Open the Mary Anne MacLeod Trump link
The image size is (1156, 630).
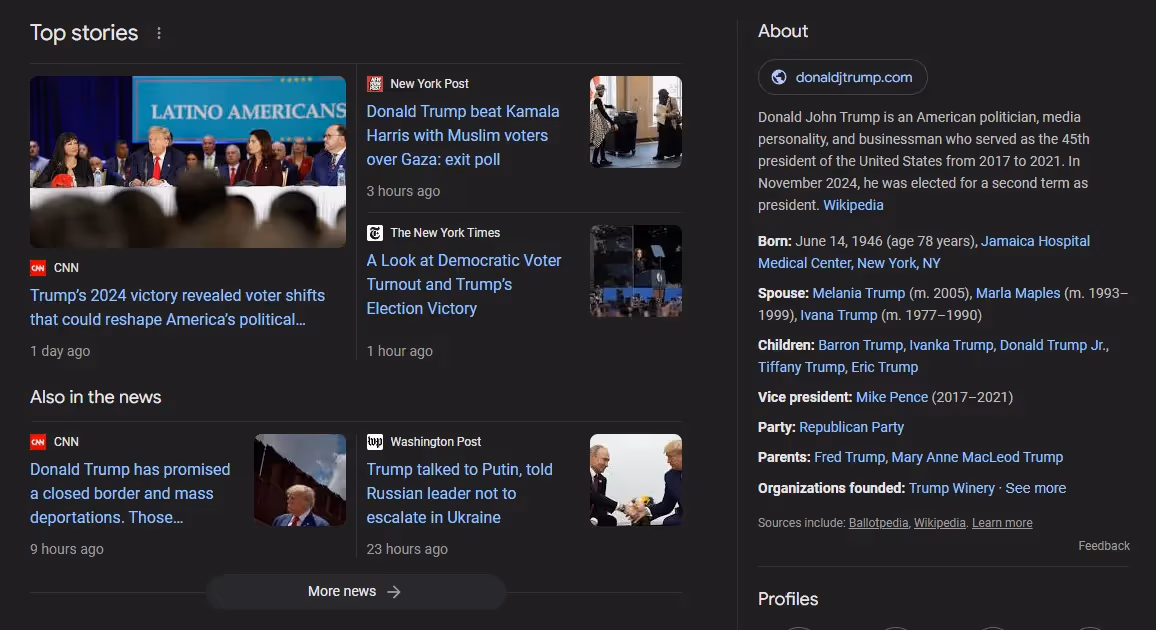tap(977, 458)
